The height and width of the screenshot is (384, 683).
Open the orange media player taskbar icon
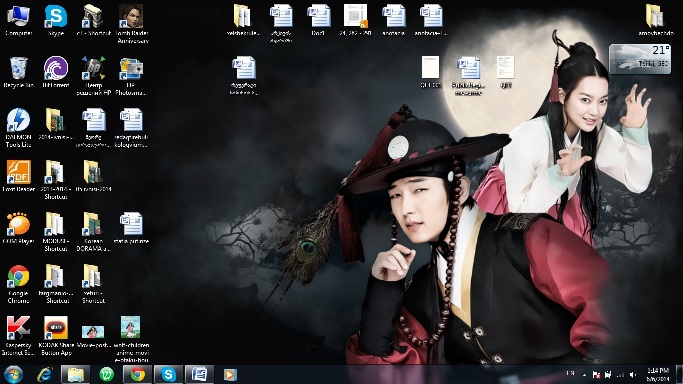(230, 374)
